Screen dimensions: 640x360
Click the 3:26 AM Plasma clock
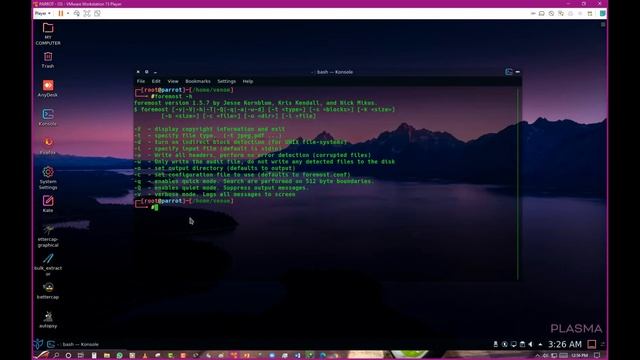pyautogui.click(x=564, y=344)
